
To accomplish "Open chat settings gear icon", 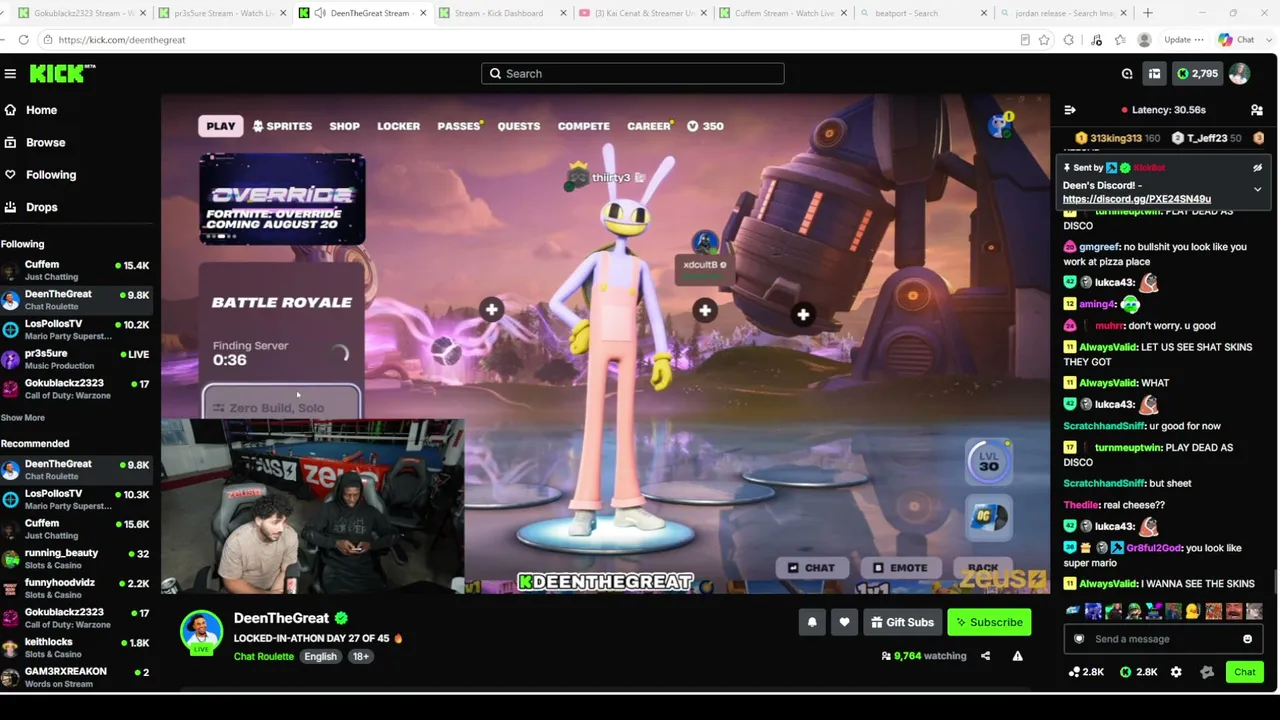I will click(x=1176, y=672).
